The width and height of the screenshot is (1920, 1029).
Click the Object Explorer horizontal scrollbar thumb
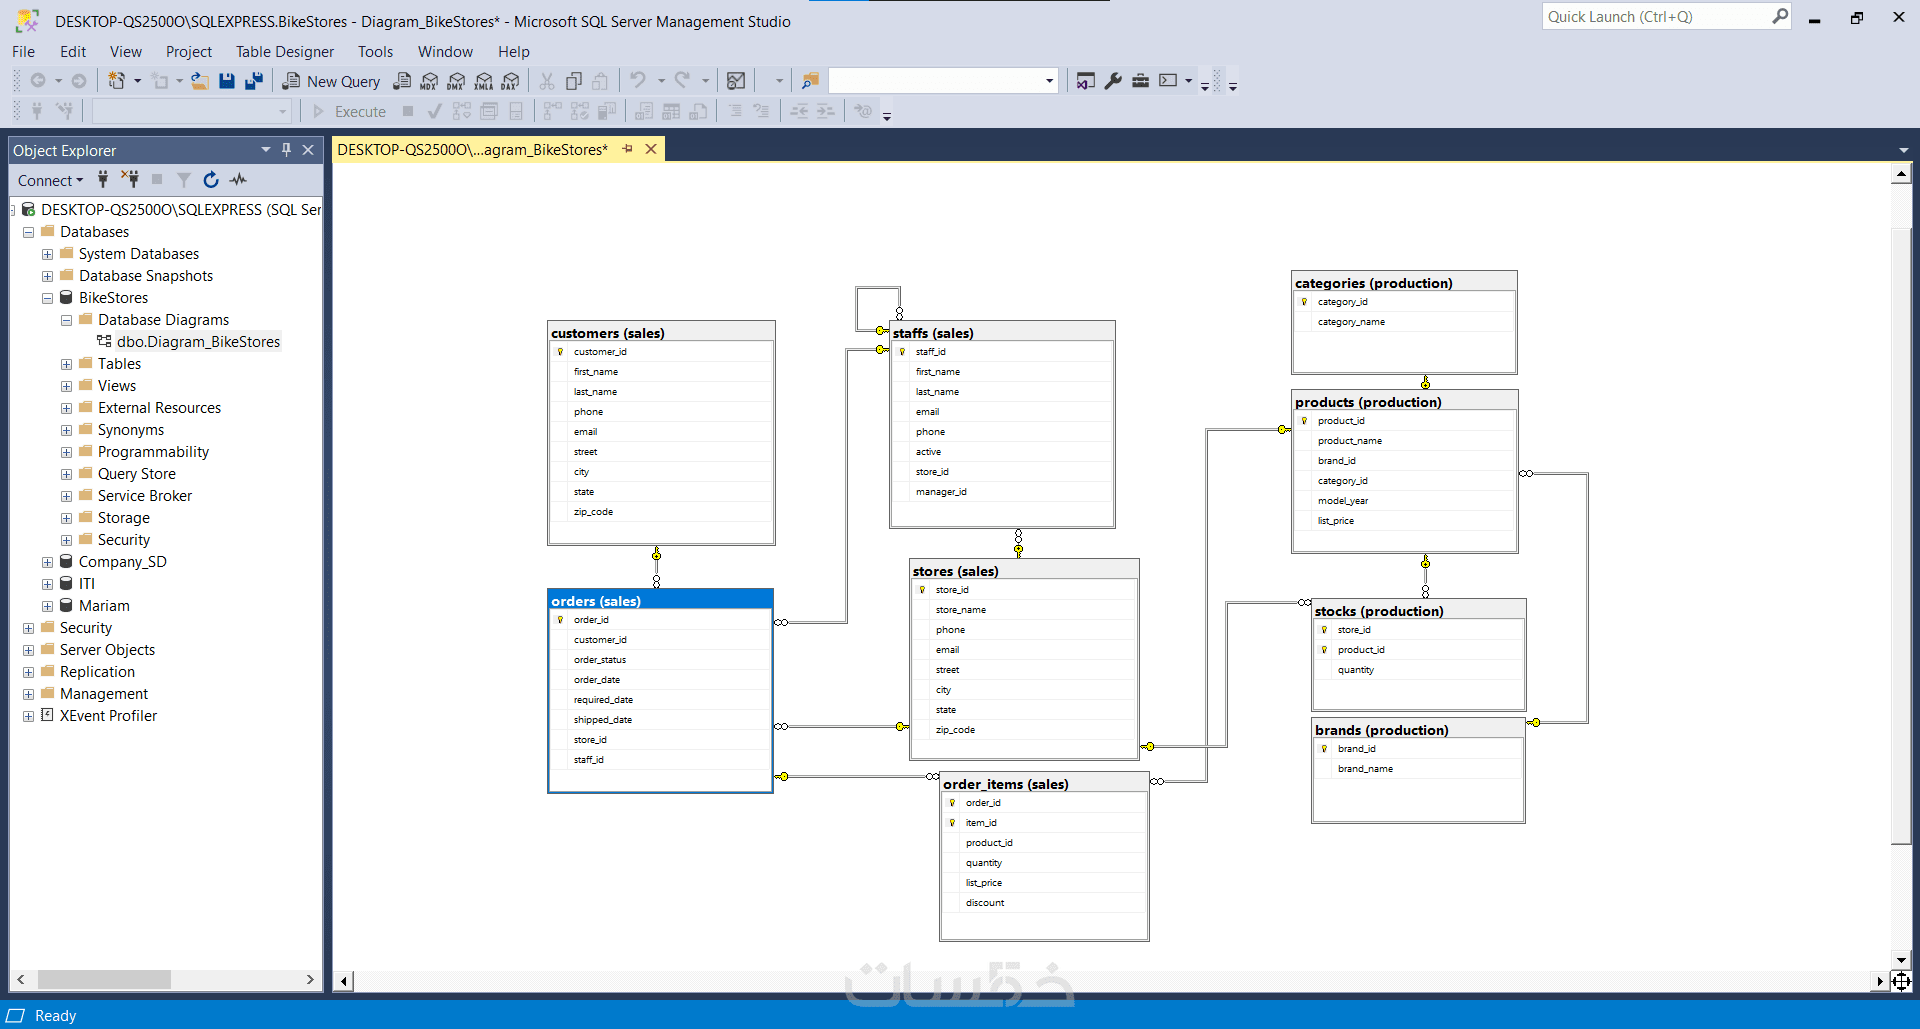click(104, 980)
